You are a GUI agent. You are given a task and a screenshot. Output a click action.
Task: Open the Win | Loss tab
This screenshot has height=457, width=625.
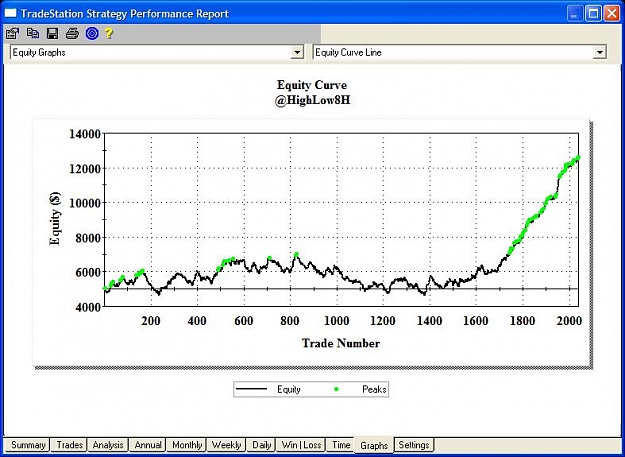301,445
